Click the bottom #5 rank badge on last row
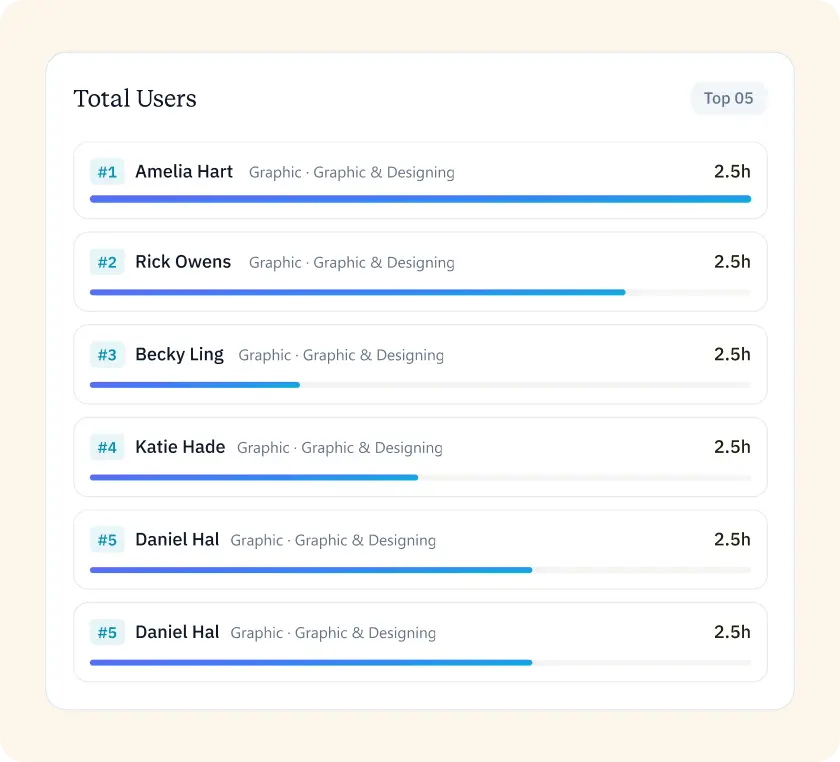The height and width of the screenshot is (762, 840). click(107, 632)
